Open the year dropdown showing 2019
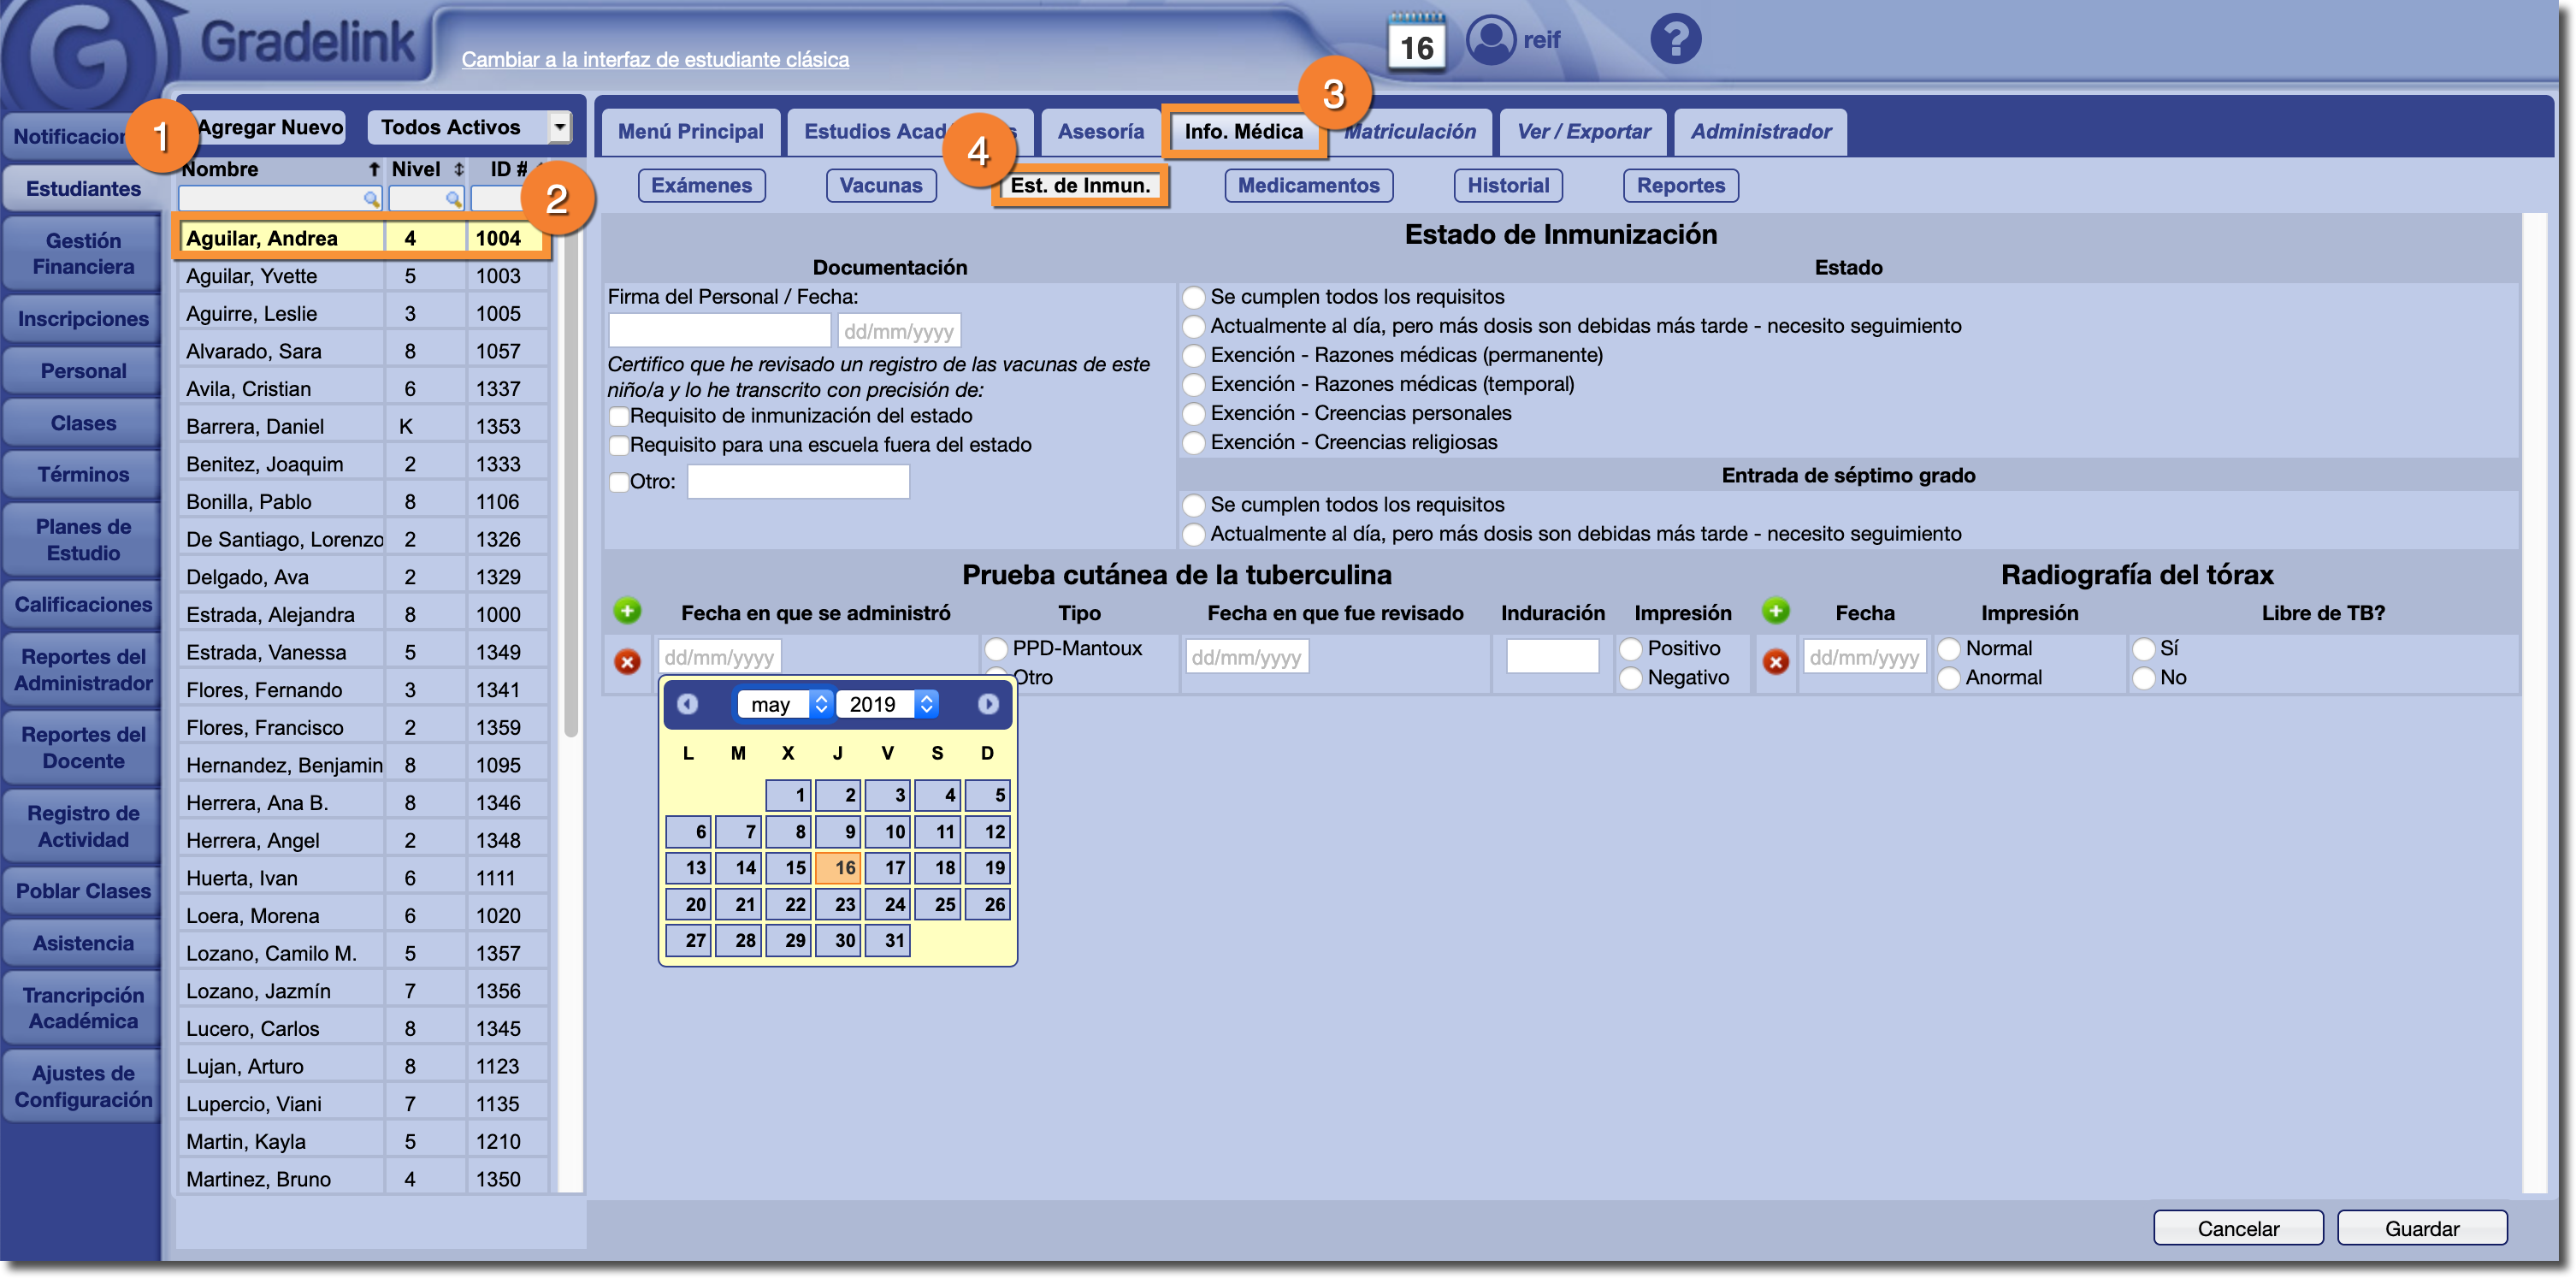This screenshot has height=1278, width=2576. tap(887, 704)
